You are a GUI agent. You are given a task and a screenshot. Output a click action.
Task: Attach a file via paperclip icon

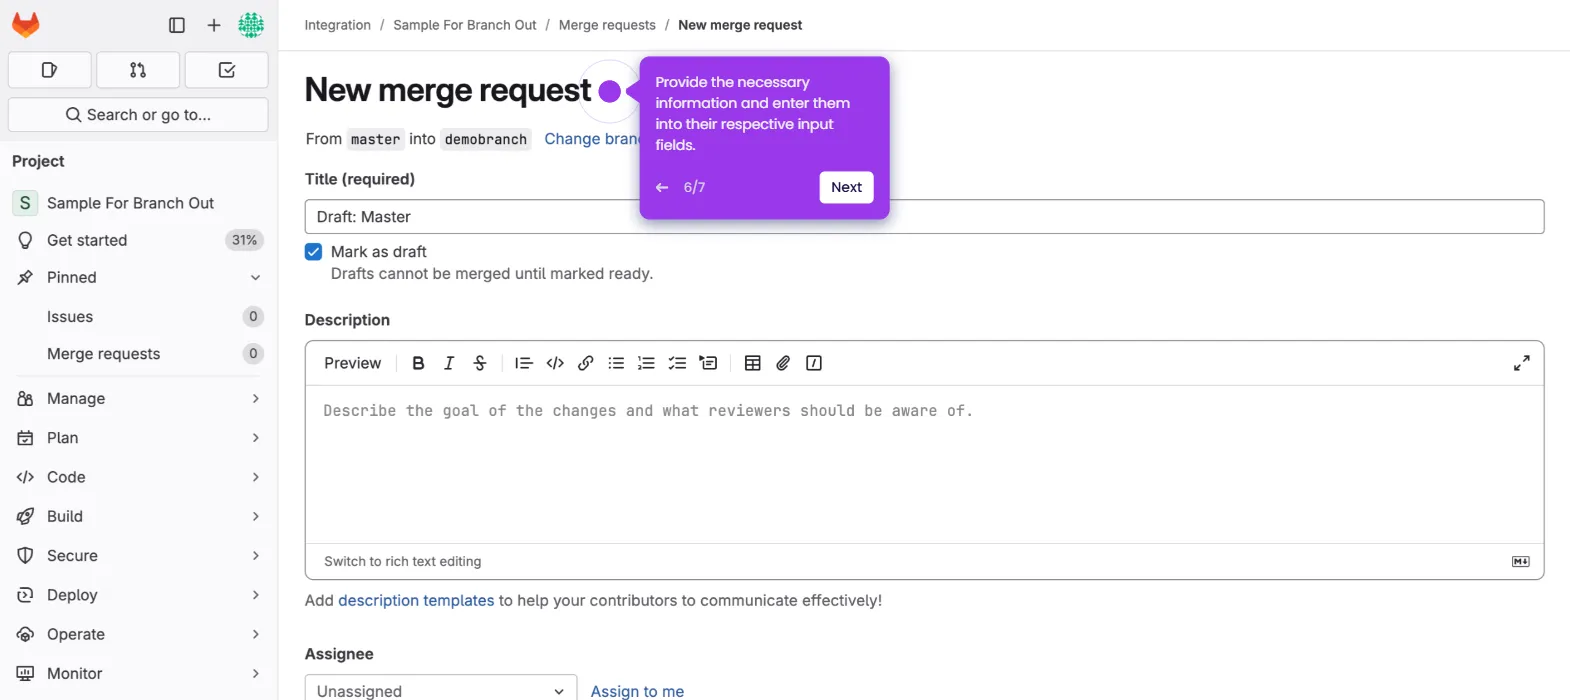click(x=783, y=363)
